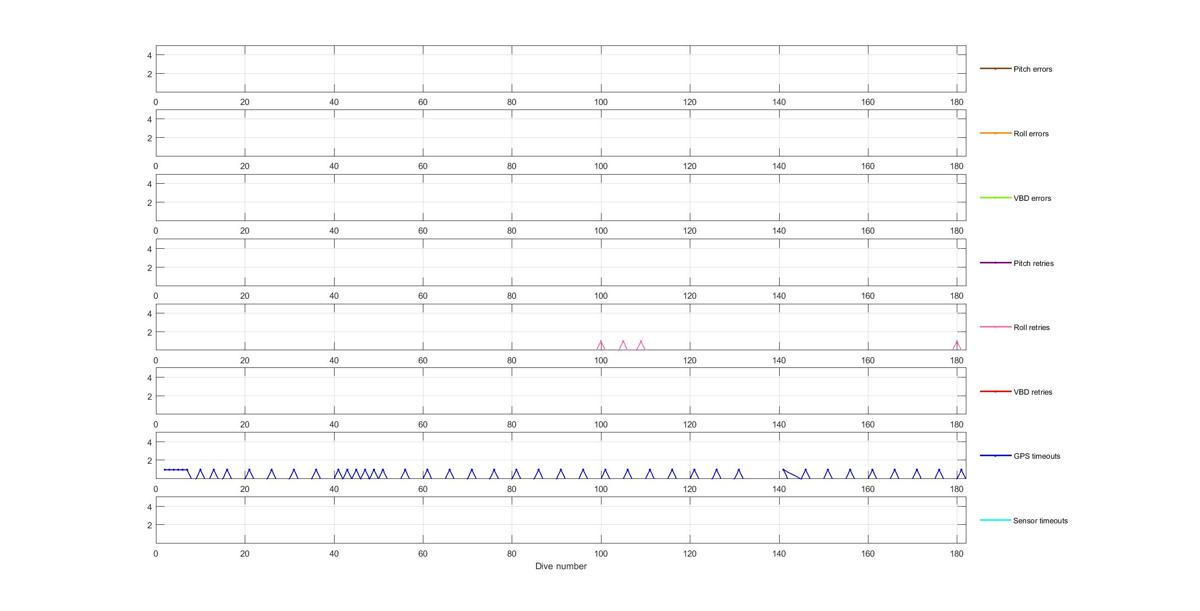This screenshot has width=1200, height=611.
Task: Click tick label 20 under Pitch retries plot
Action: (x=245, y=296)
